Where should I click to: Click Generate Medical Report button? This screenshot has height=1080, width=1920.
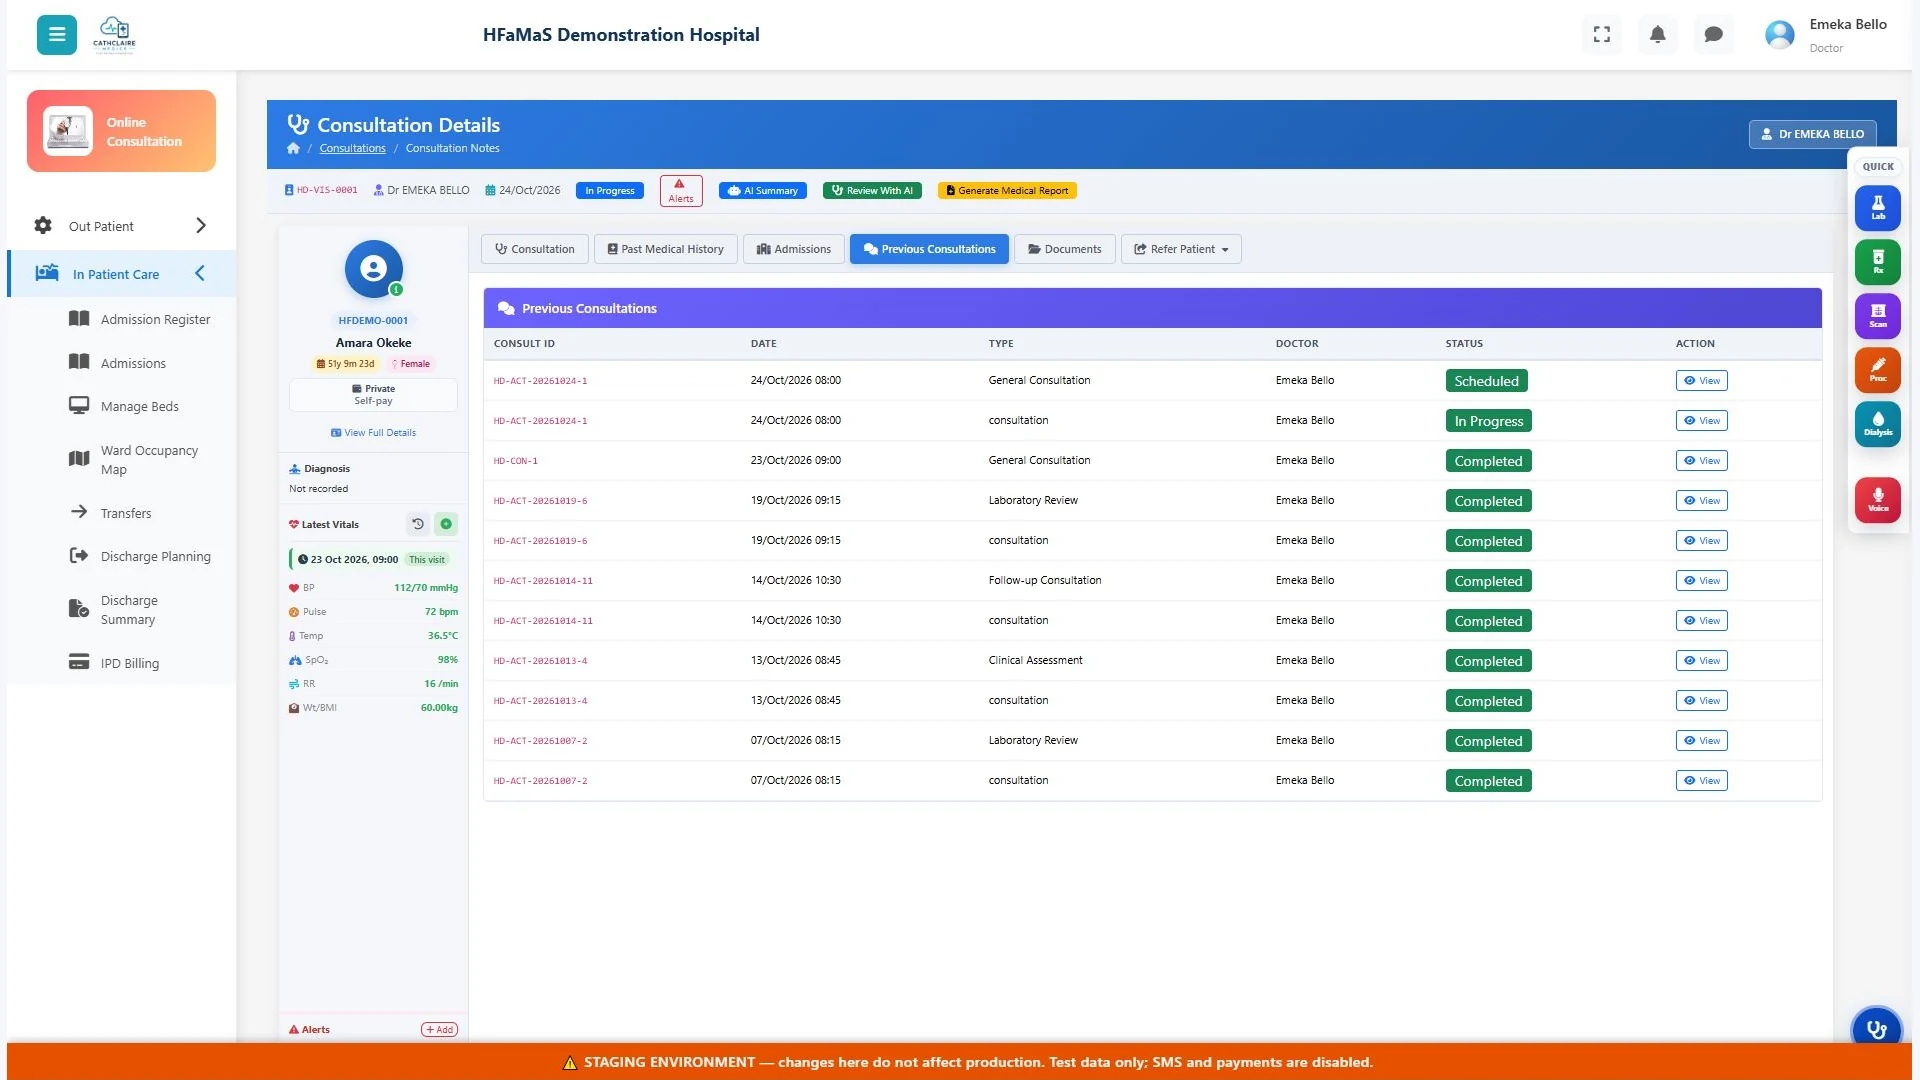(x=1007, y=190)
